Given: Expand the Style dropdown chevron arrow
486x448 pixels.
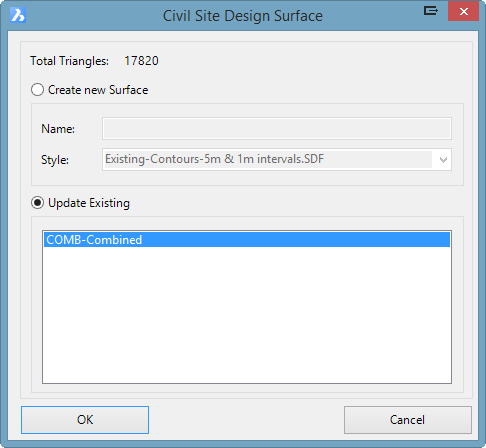Looking at the screenshot, I should [443, 160].
